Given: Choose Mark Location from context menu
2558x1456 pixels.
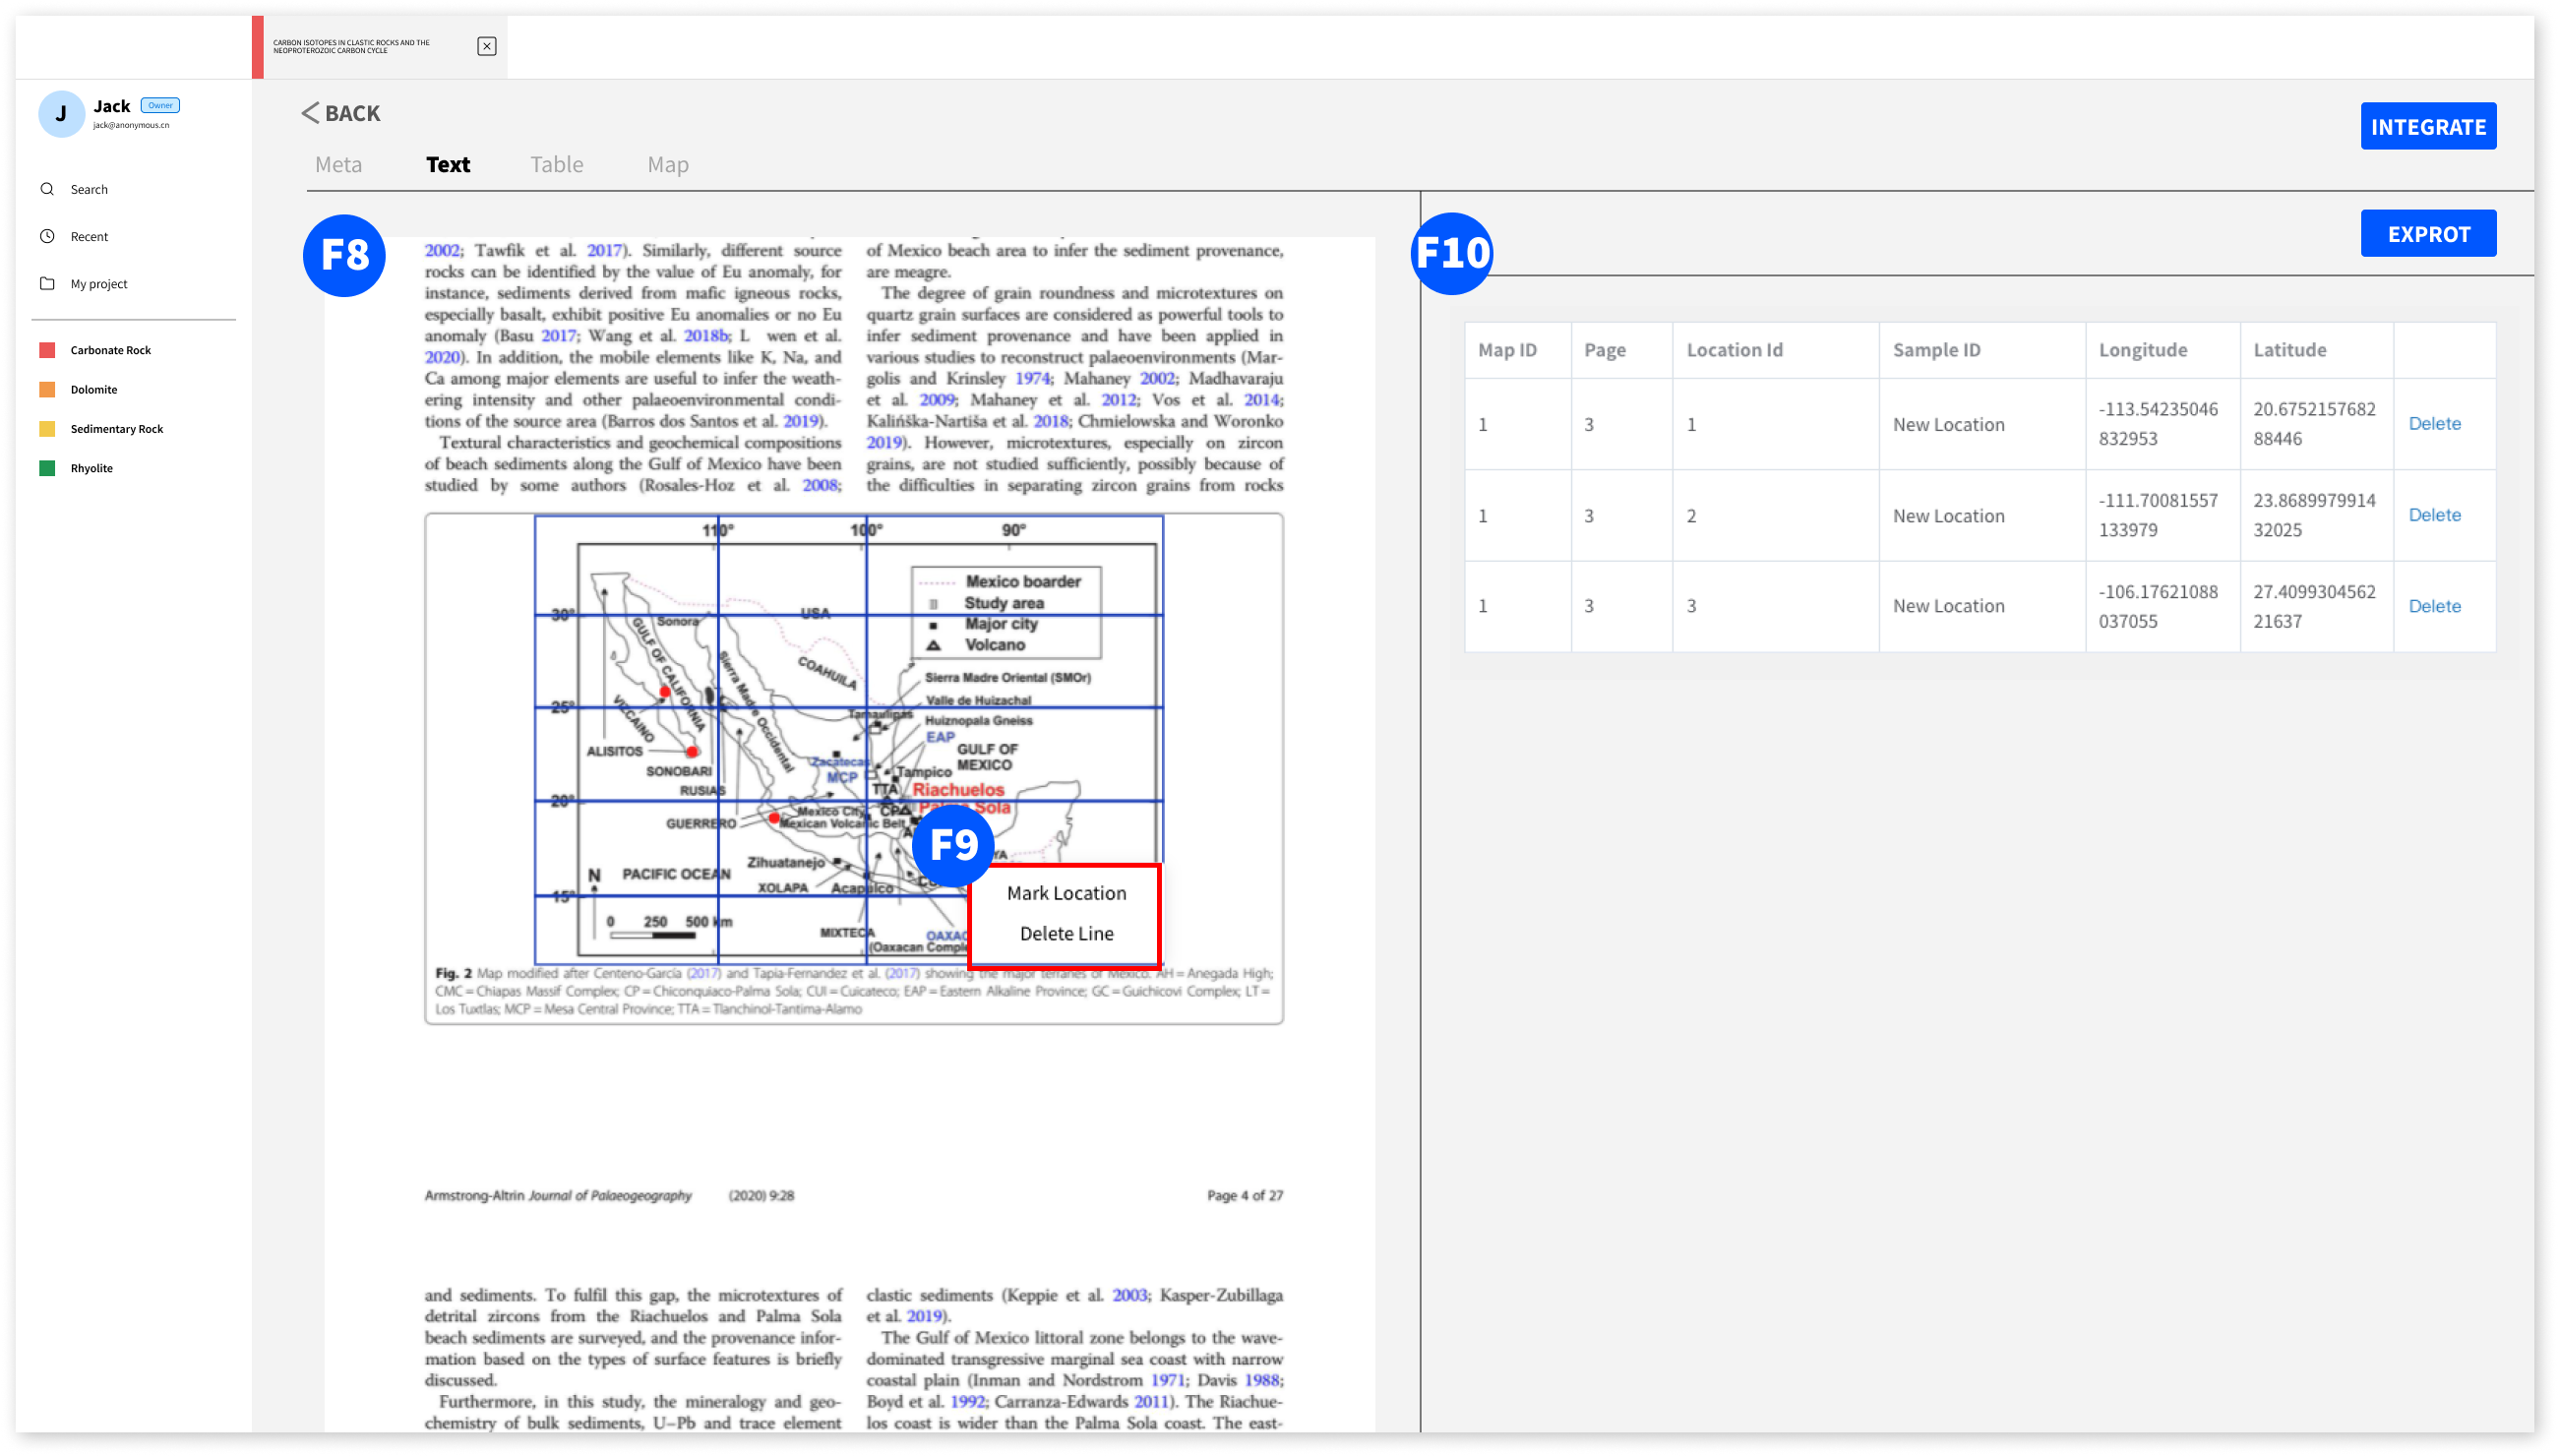Looking at the screenshot, I should pyautogui.click(x=1066, y=893).
